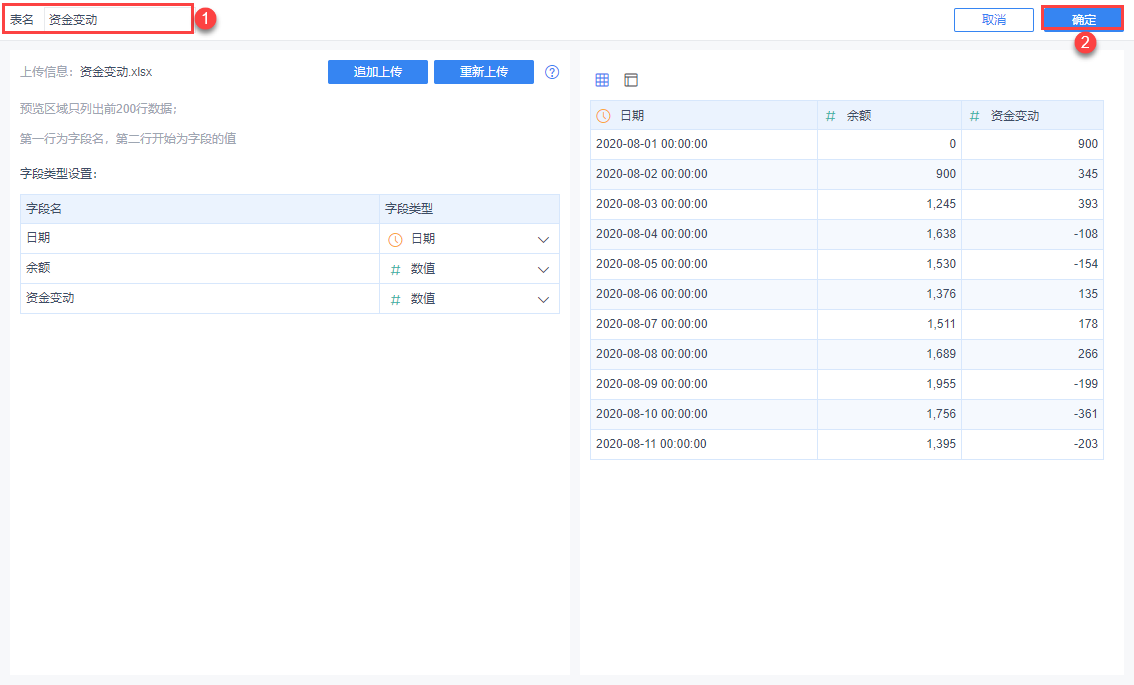Screen dimensions: 1134x685
Task: Select 字段类型 header in field settings table
Action: 469,209
